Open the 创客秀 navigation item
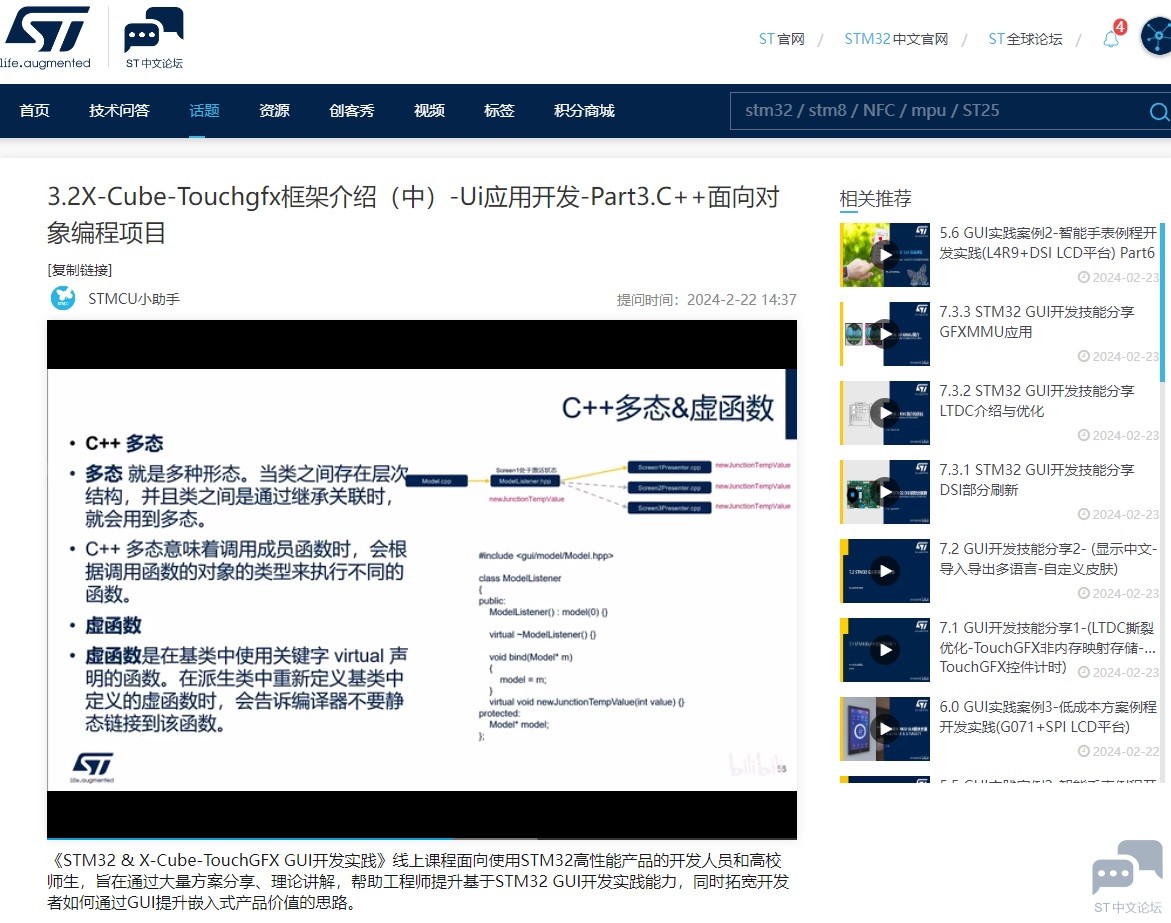Viewport: 1171px width, 923px height. pyautogui.click(x=352, y=111)
